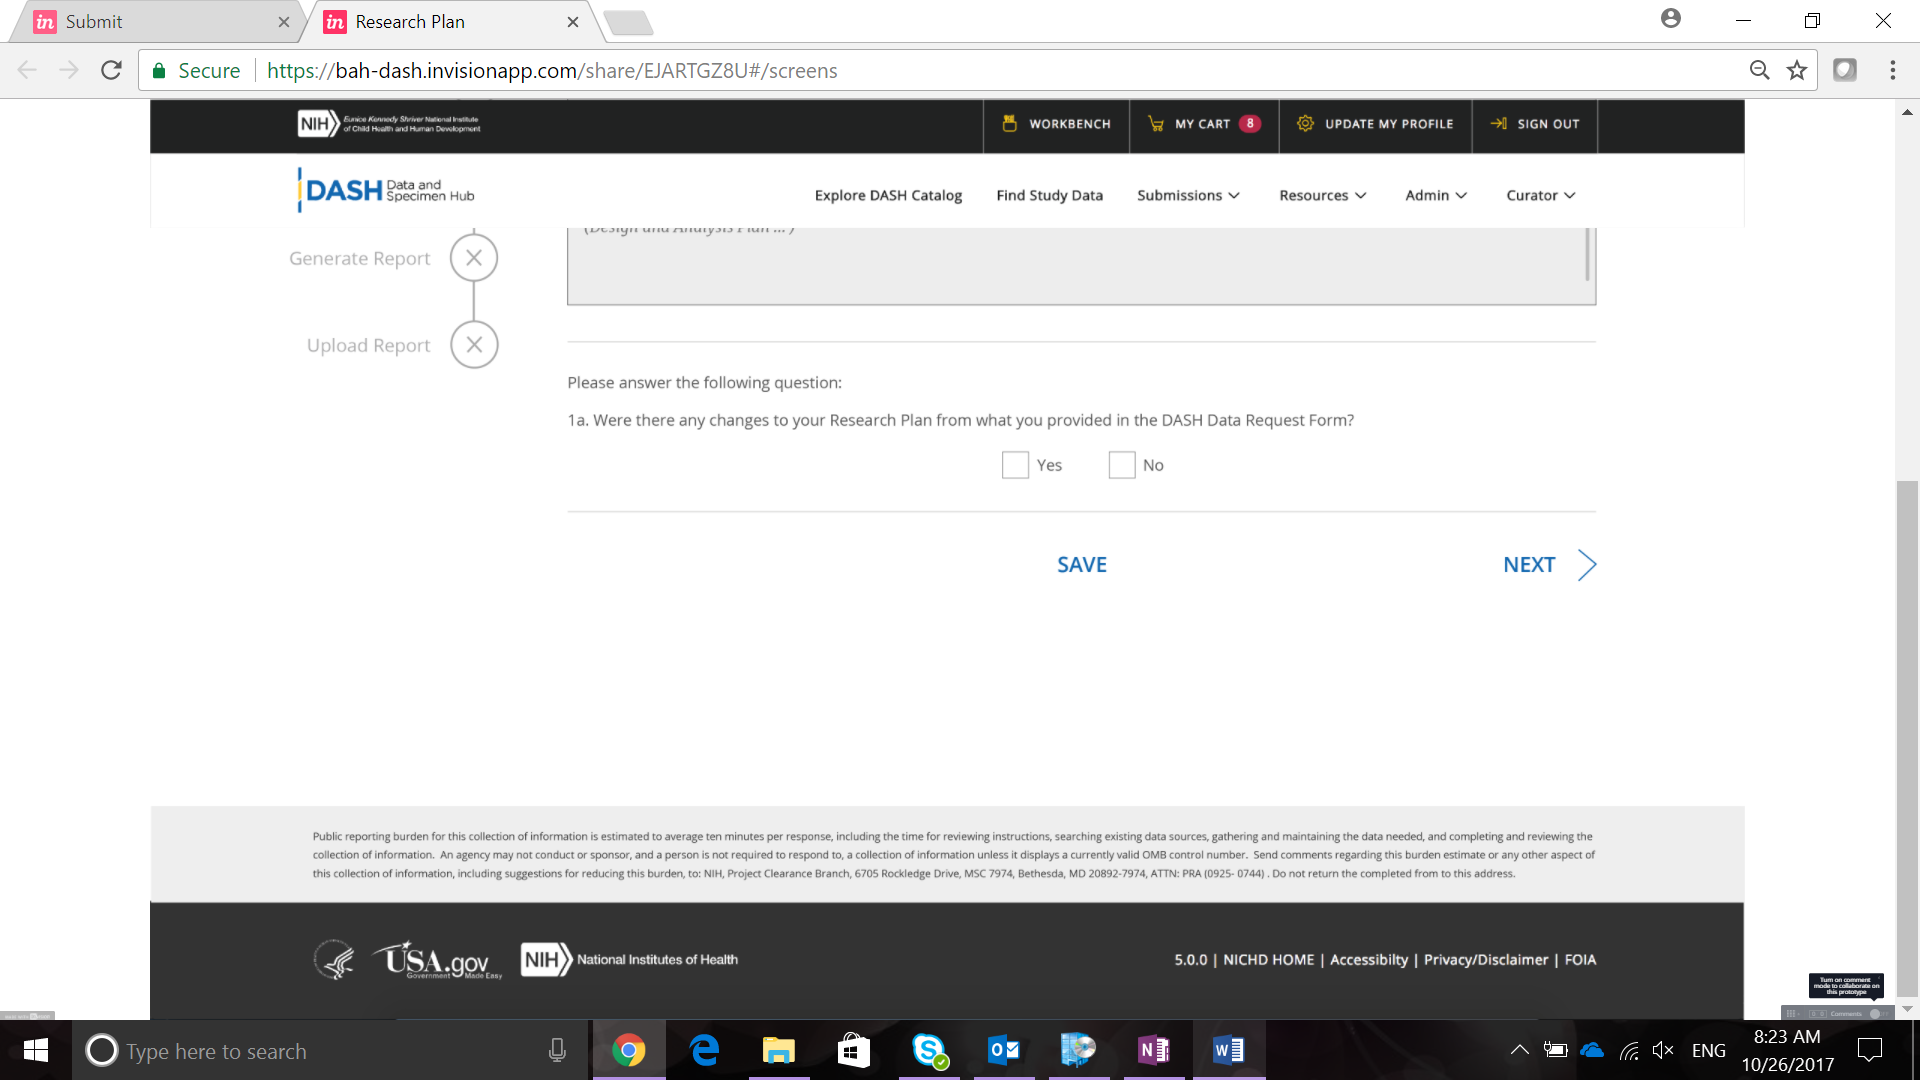Image resolution: width=1920 pixels, height=1080 pixels.
Task: Click the My Cart shopping cart icon
Action: pos(1156,124)
